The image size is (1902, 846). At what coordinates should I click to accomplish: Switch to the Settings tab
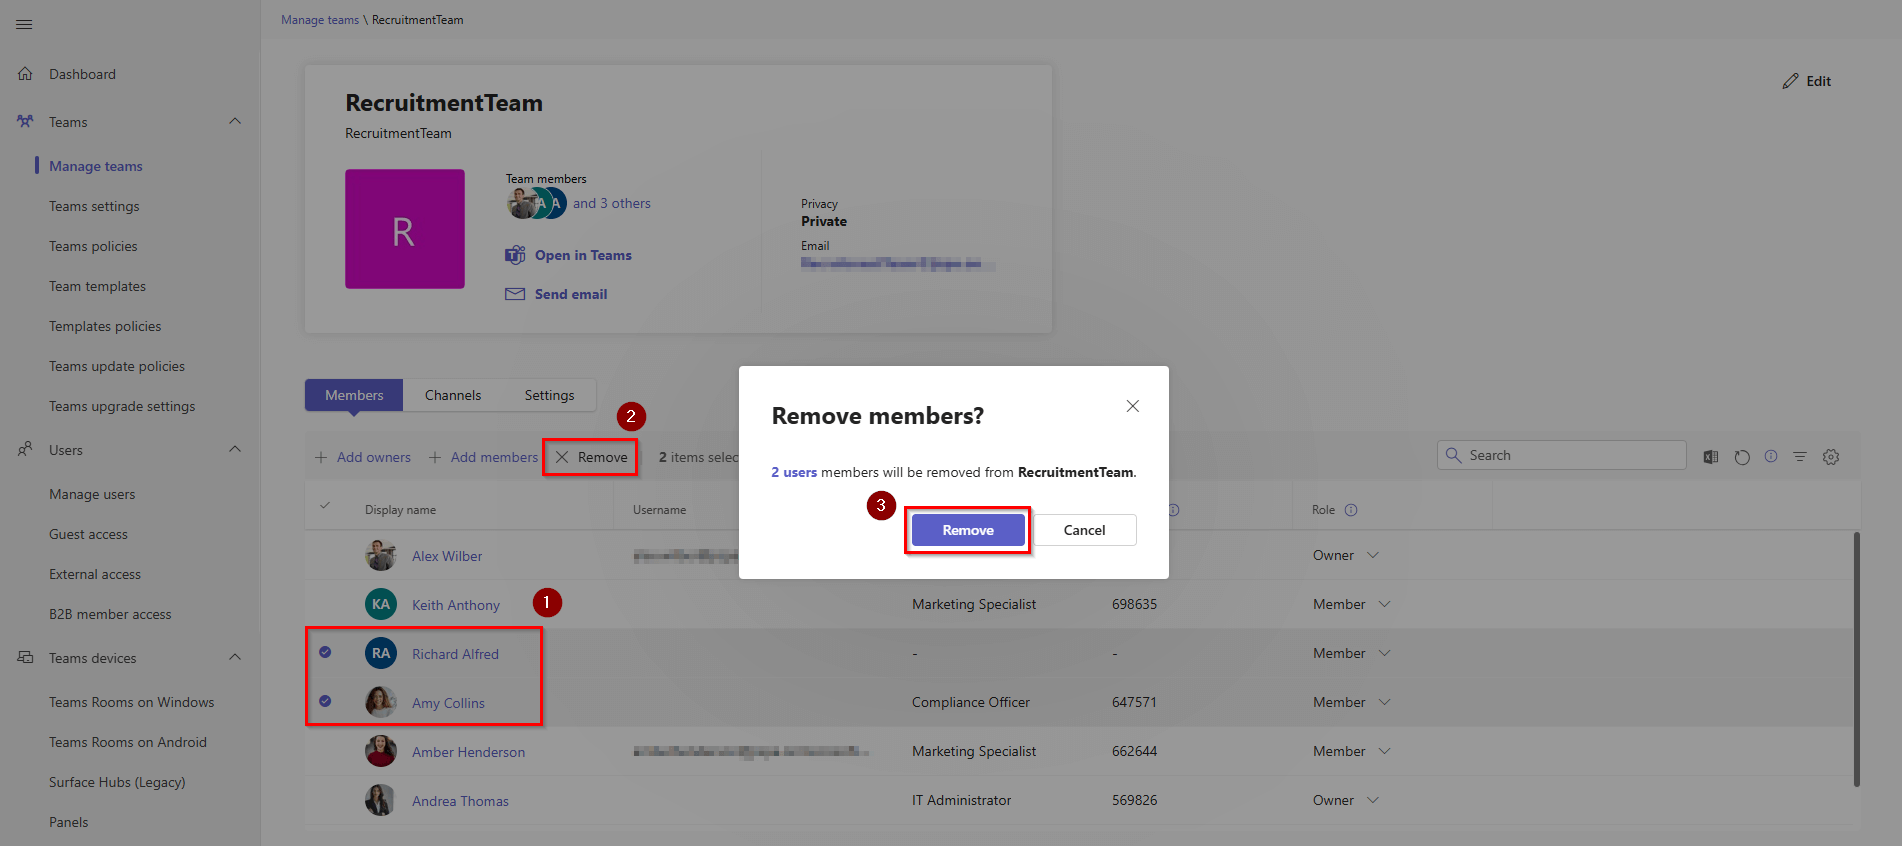click(x=550, y=395)
